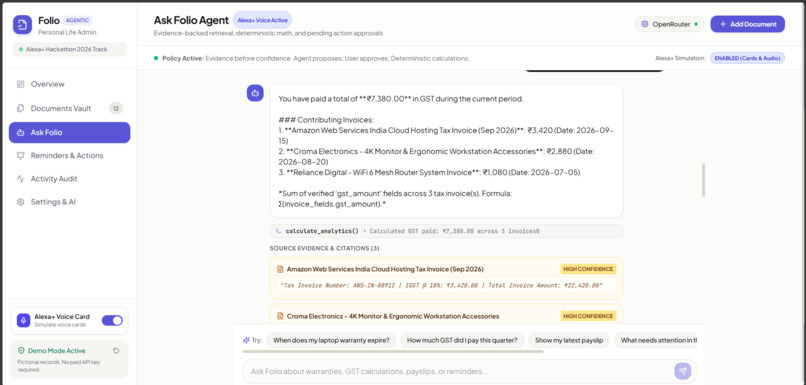Click the Alexa+ Voice Active badge
Image resolution: width=806 pixels, height=385 pixels.
click(x=262, y=20)
